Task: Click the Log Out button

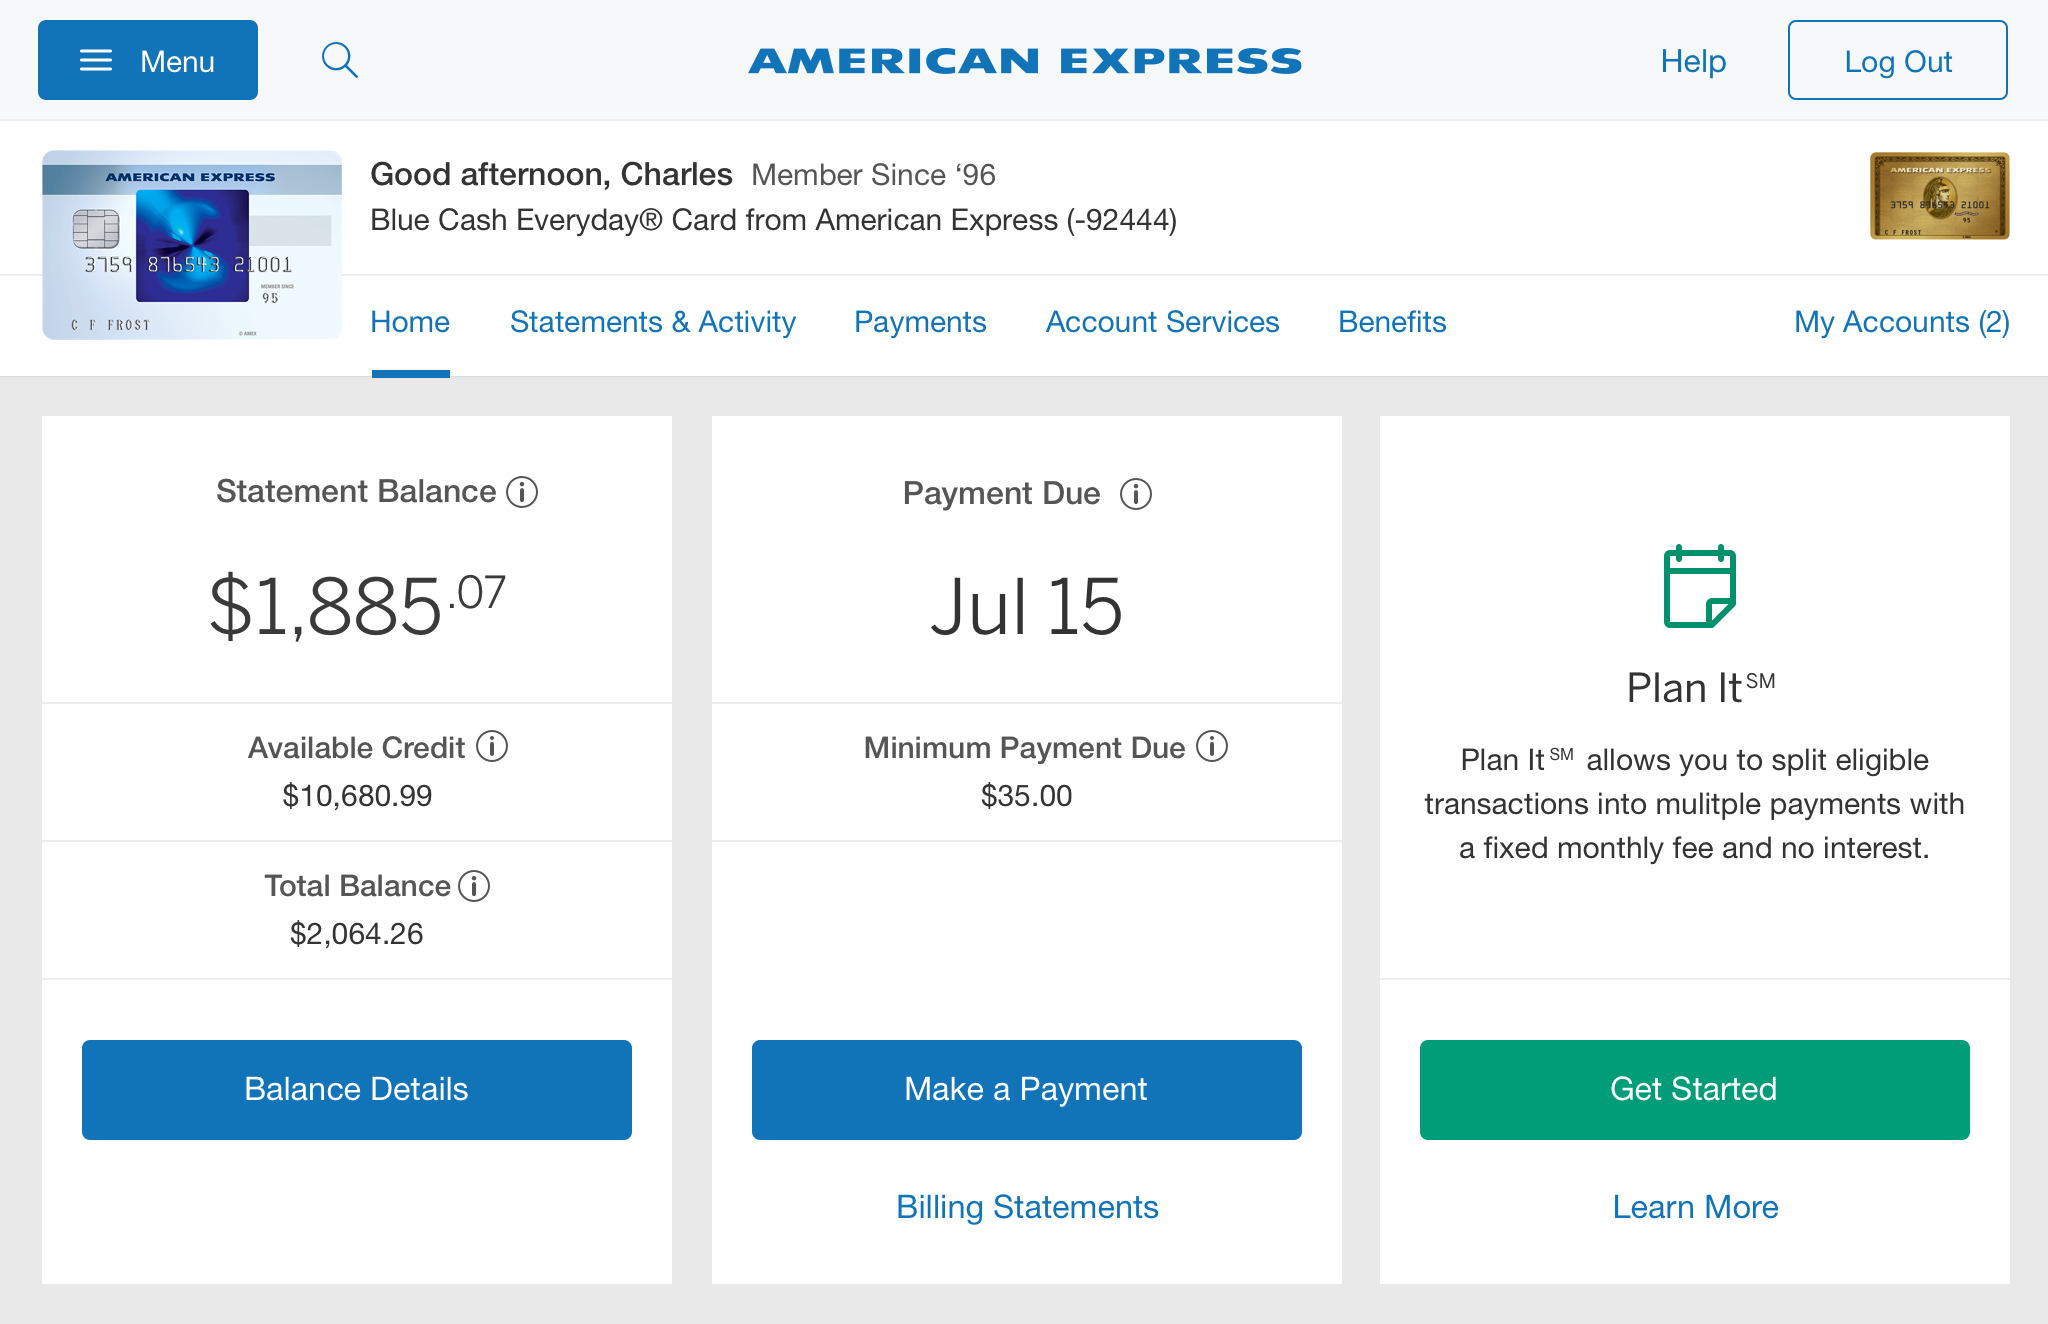Action: [x=1898, y=60]
